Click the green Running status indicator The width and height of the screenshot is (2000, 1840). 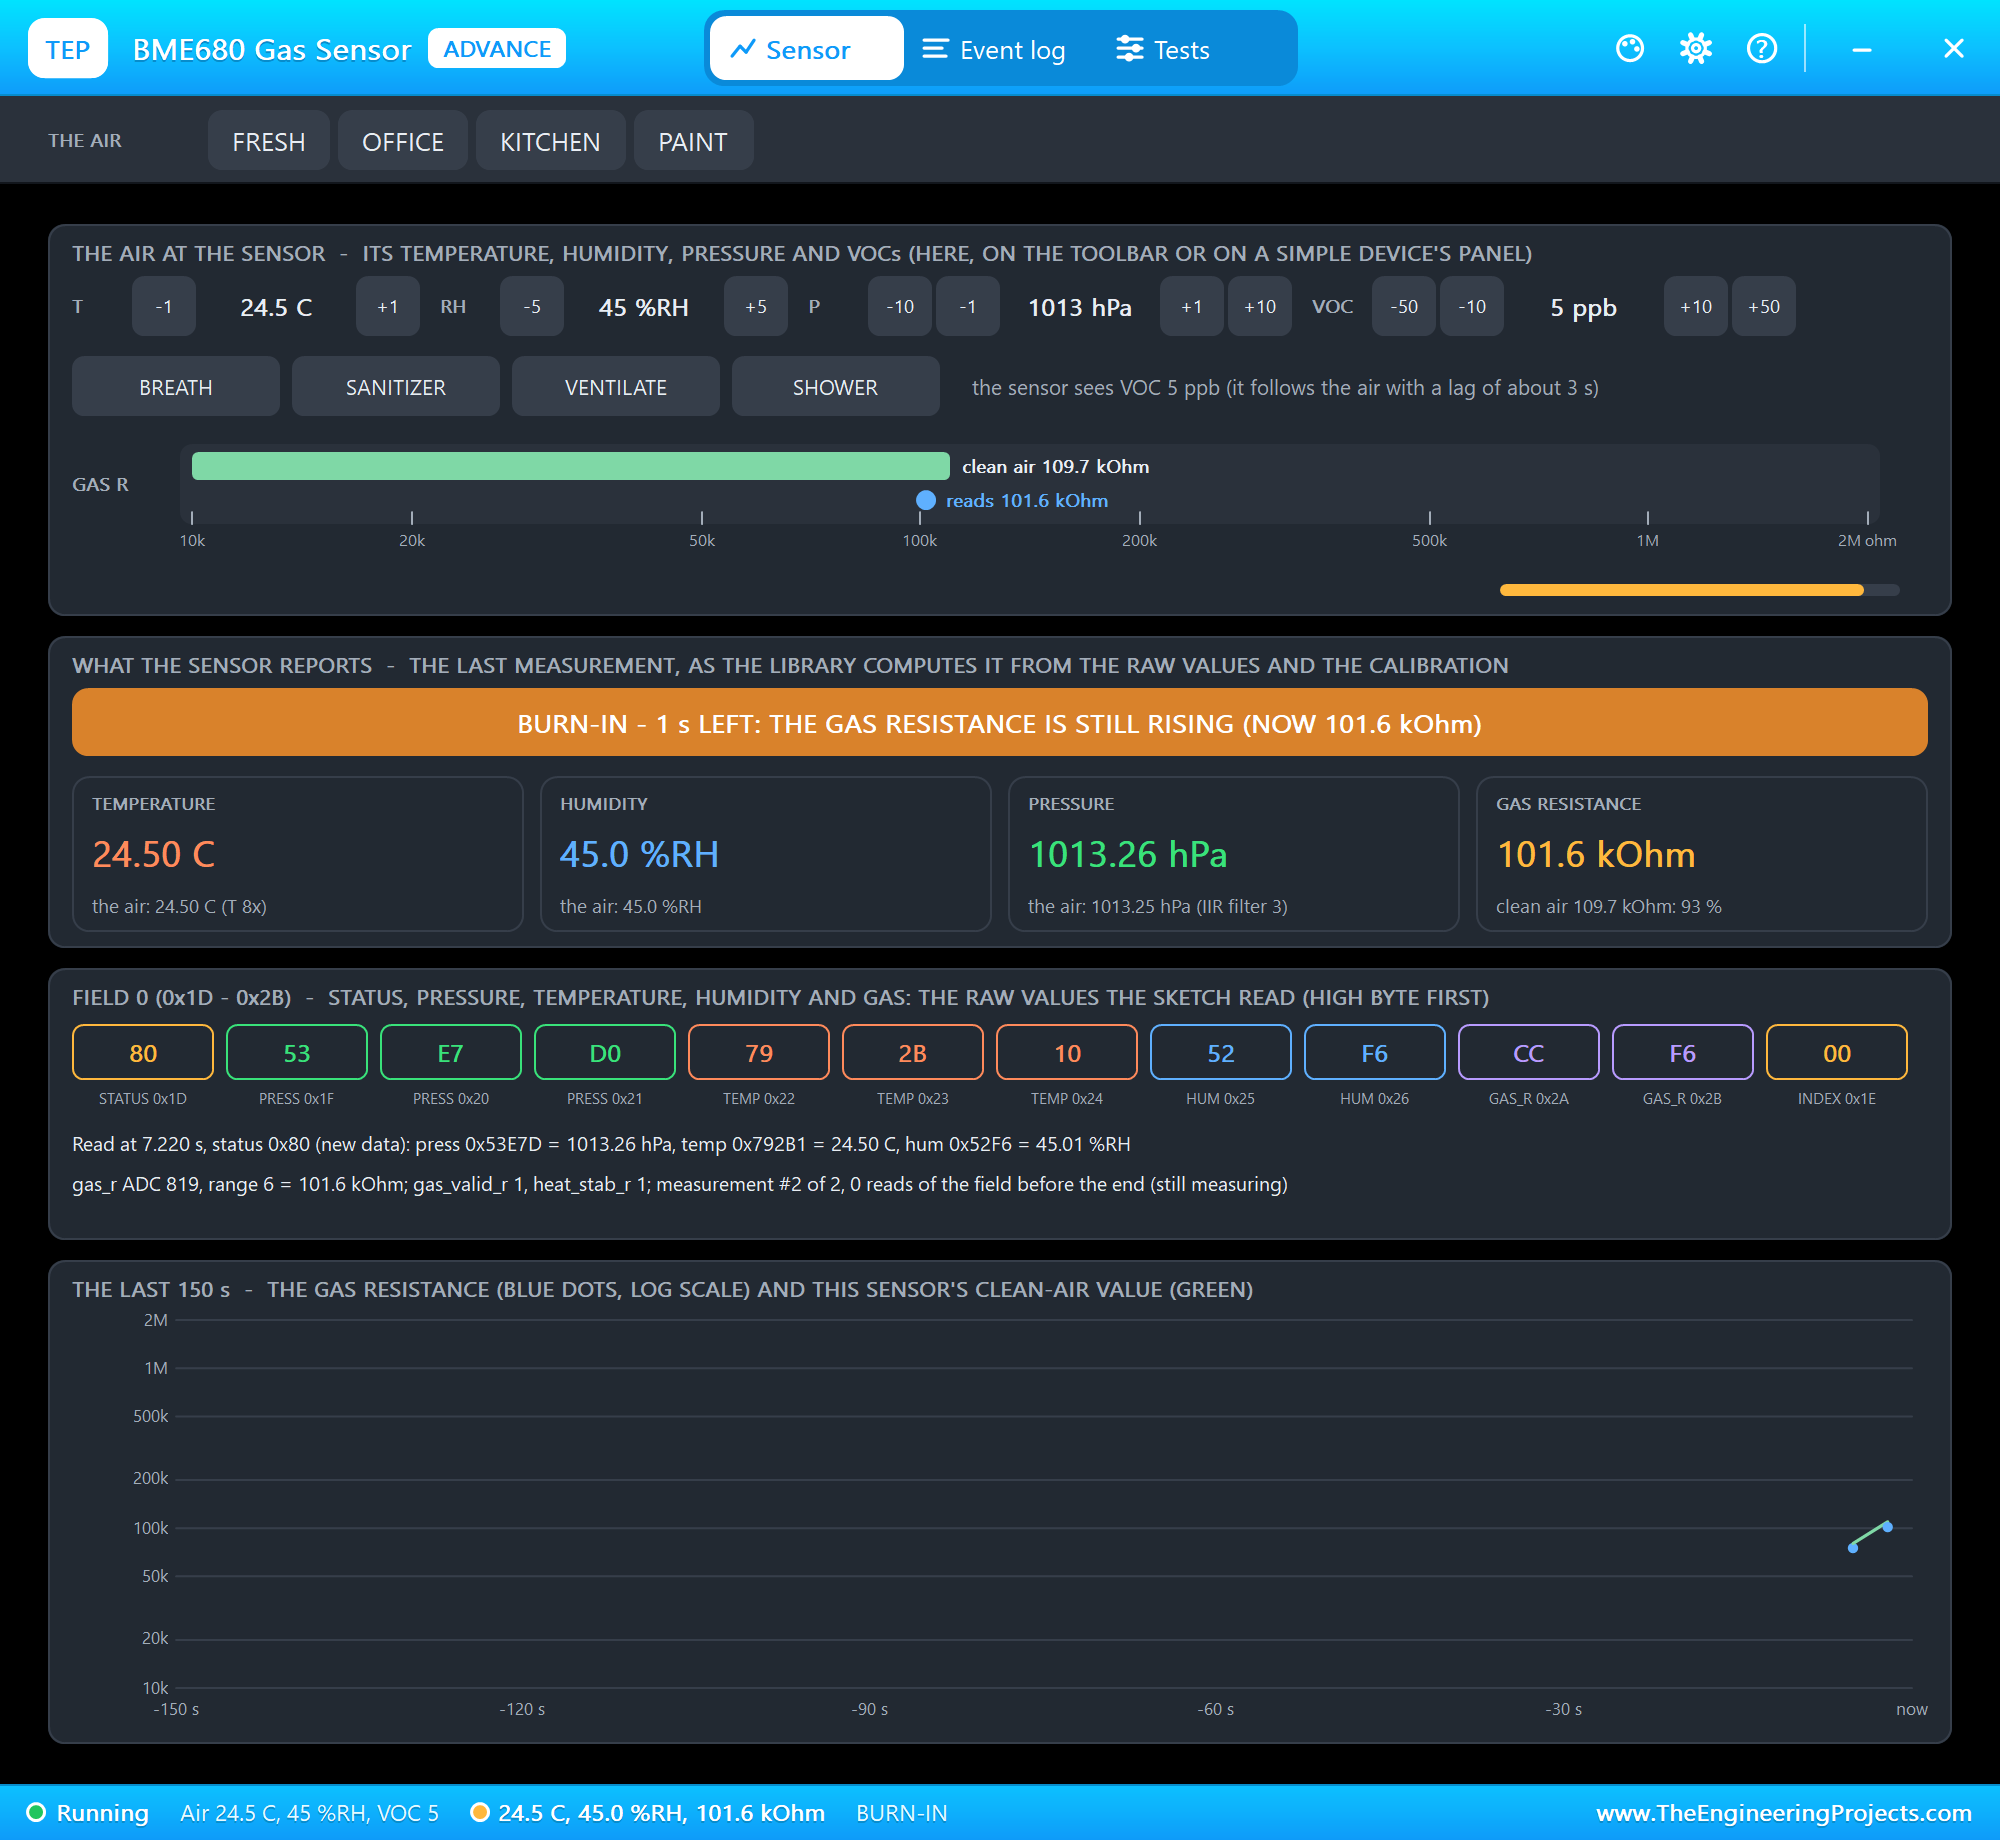point(36,1813)
